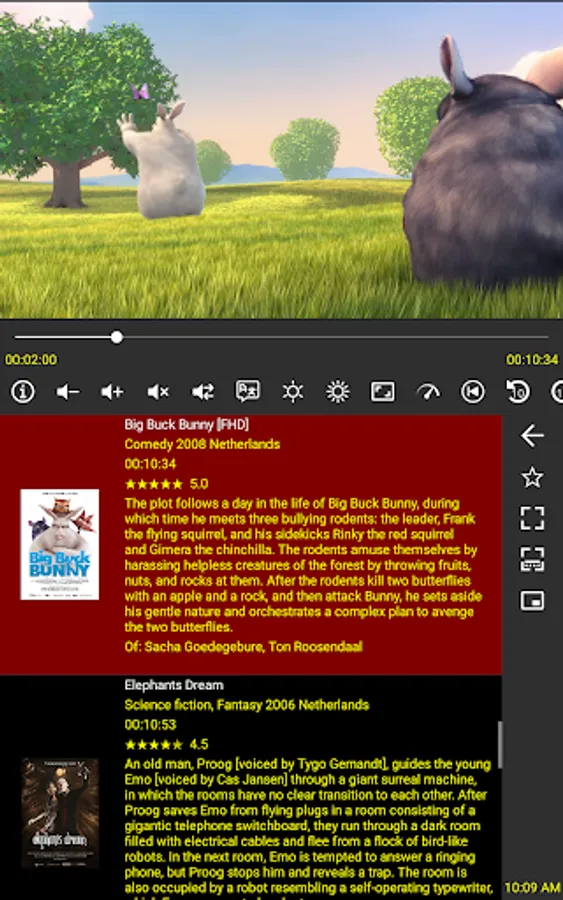
Task: Open the subtitles language icon
Action: [248, 391]
